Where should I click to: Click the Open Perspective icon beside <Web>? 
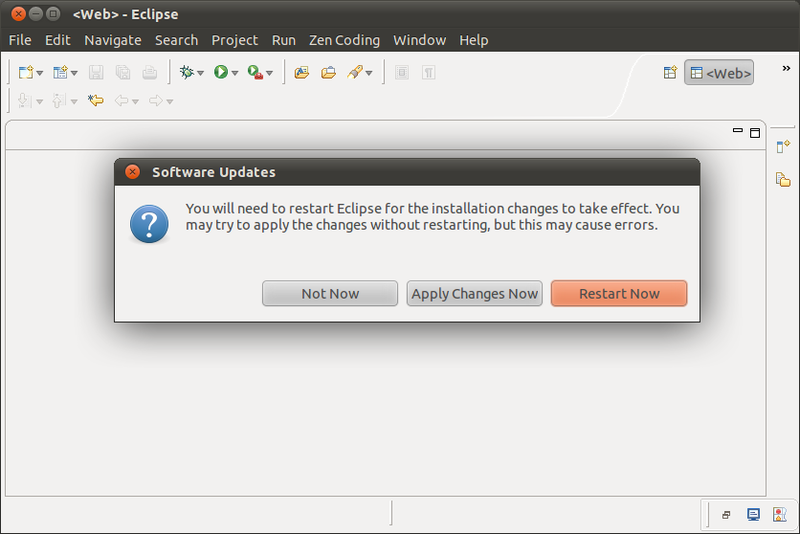[x=670, y=72]
